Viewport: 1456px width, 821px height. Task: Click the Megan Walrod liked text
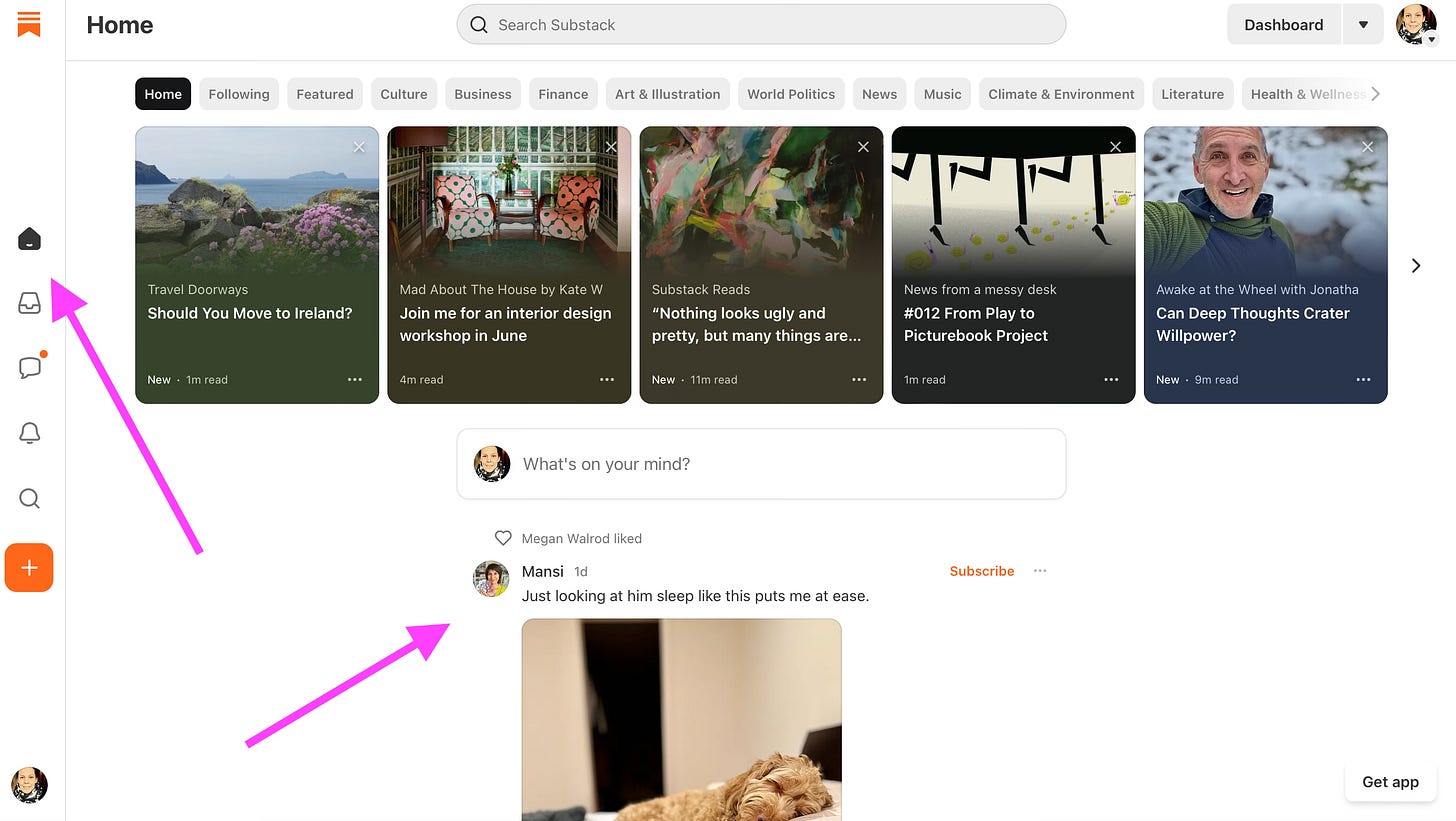tap(582, 538)
